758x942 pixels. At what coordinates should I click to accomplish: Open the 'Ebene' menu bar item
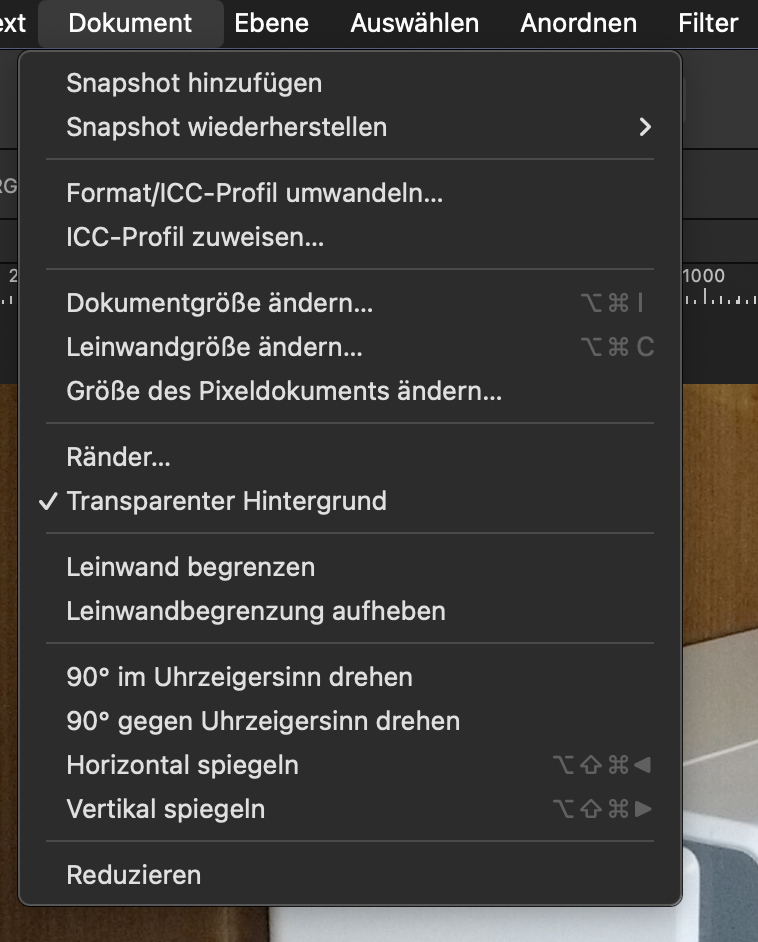point(271,23)
